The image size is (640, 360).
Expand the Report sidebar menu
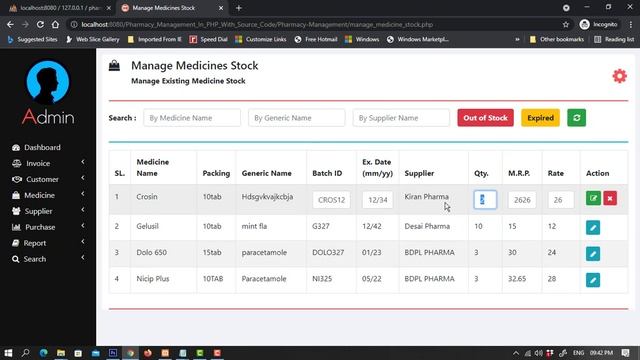tap(48, 243)
